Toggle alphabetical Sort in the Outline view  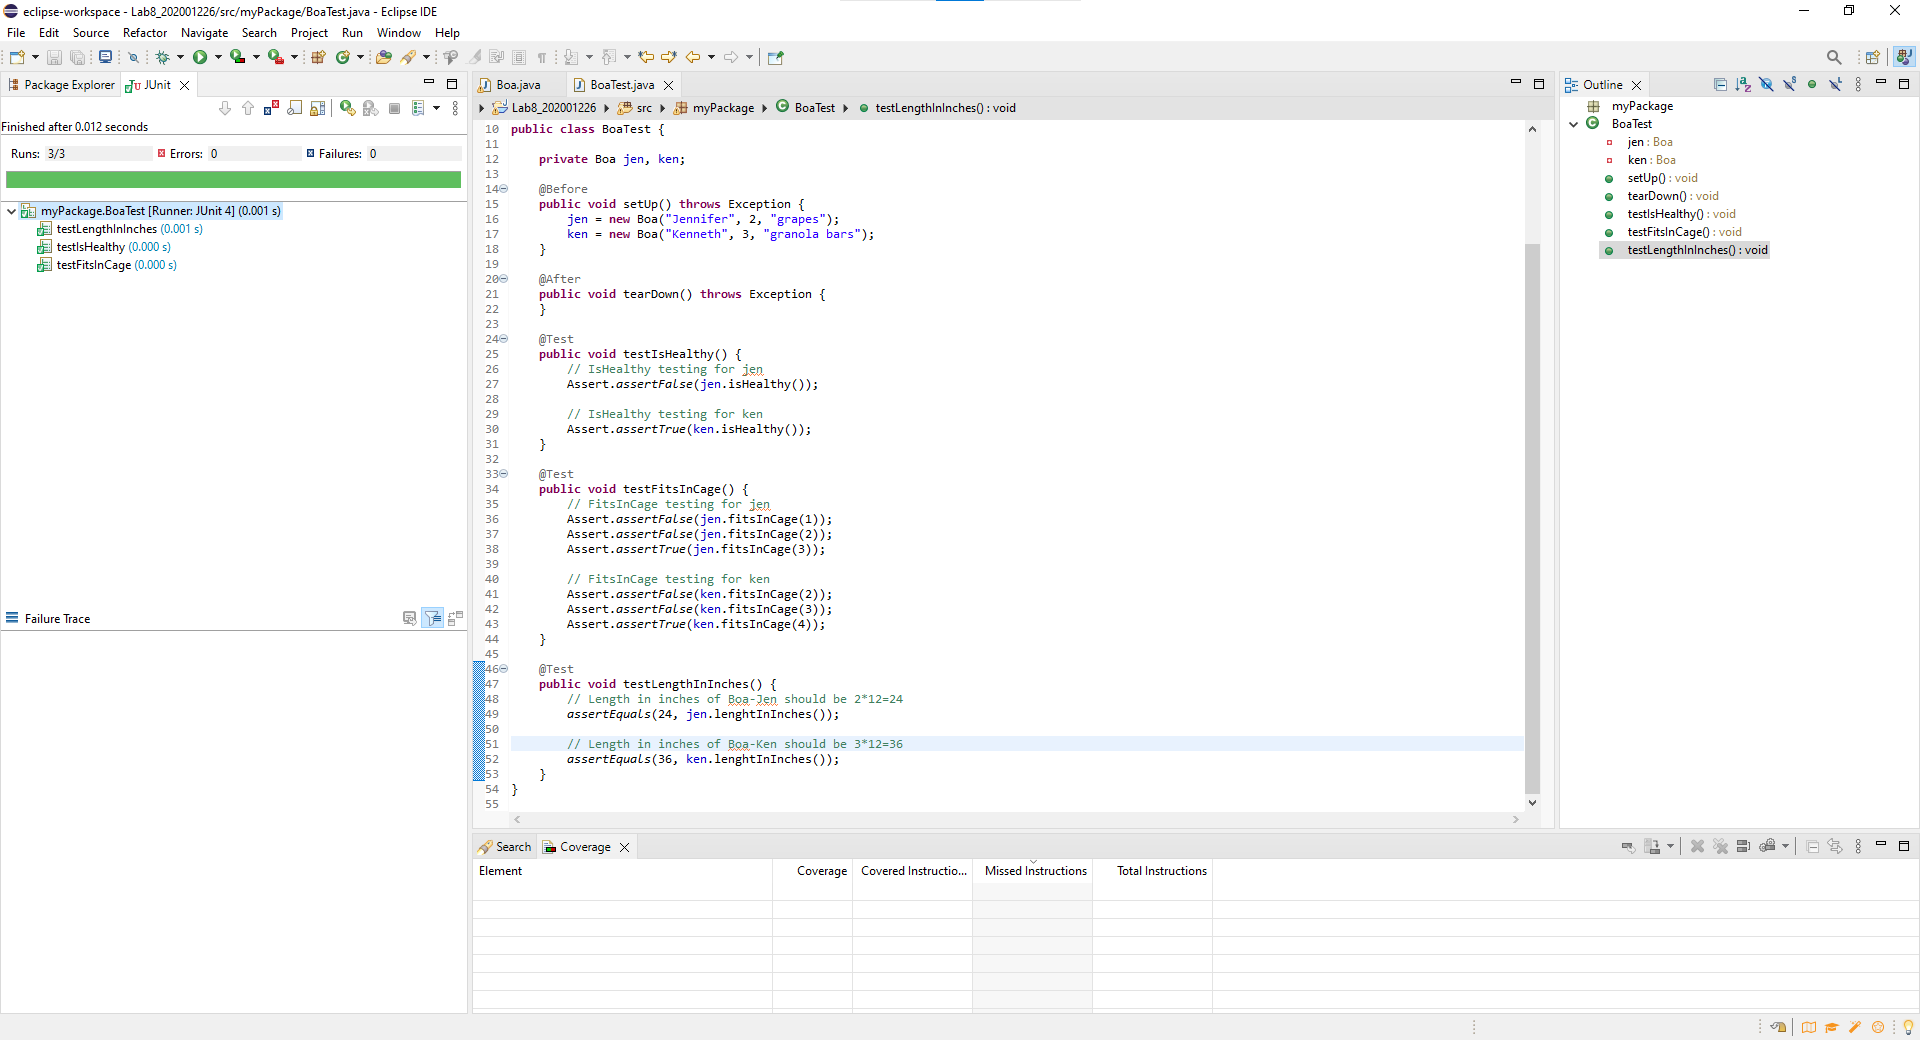[1743, 85]
